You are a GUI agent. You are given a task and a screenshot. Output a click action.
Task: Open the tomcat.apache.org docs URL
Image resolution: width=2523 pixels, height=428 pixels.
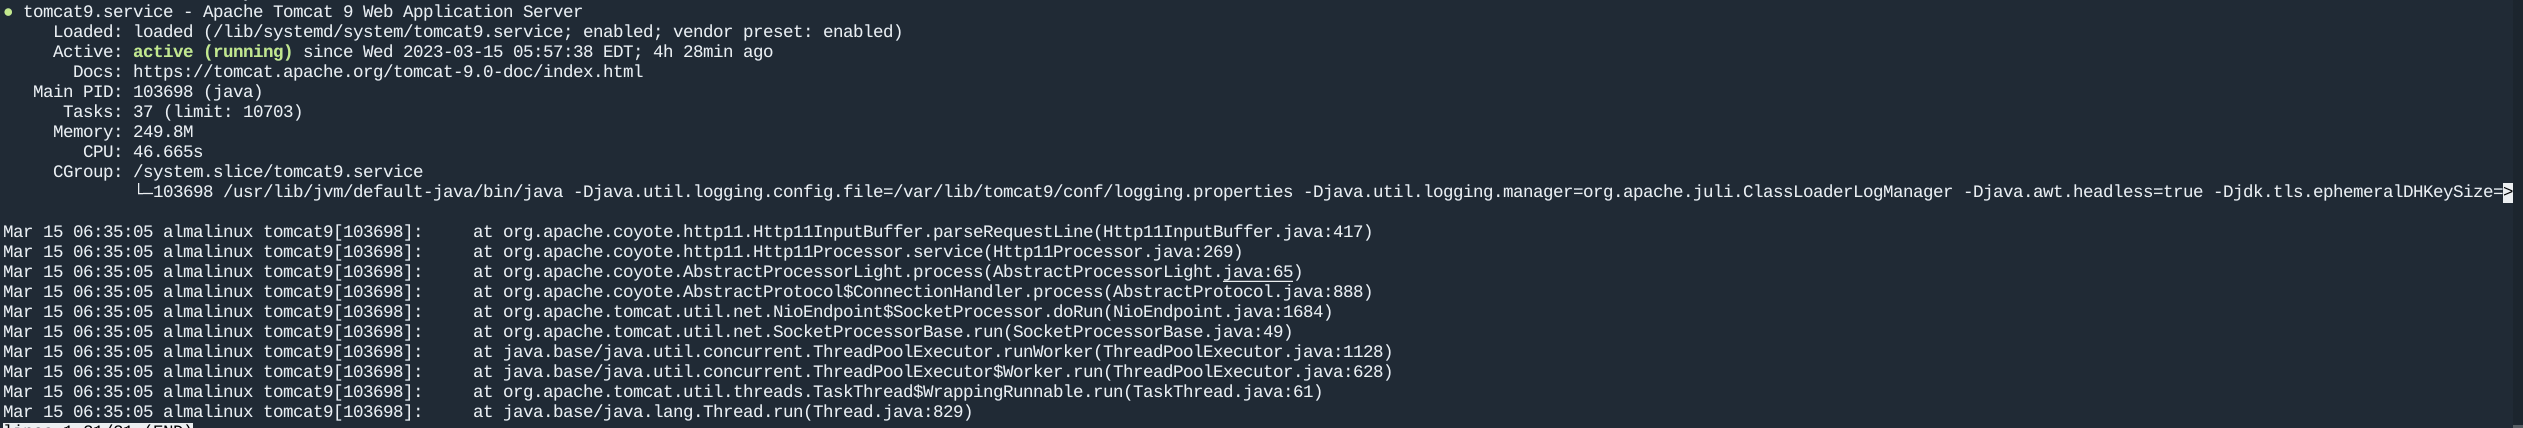388,72
